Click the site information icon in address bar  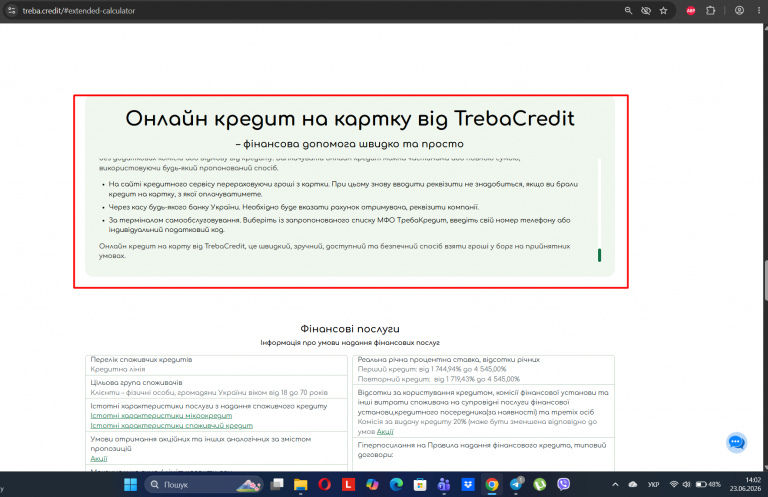(12, 10)
